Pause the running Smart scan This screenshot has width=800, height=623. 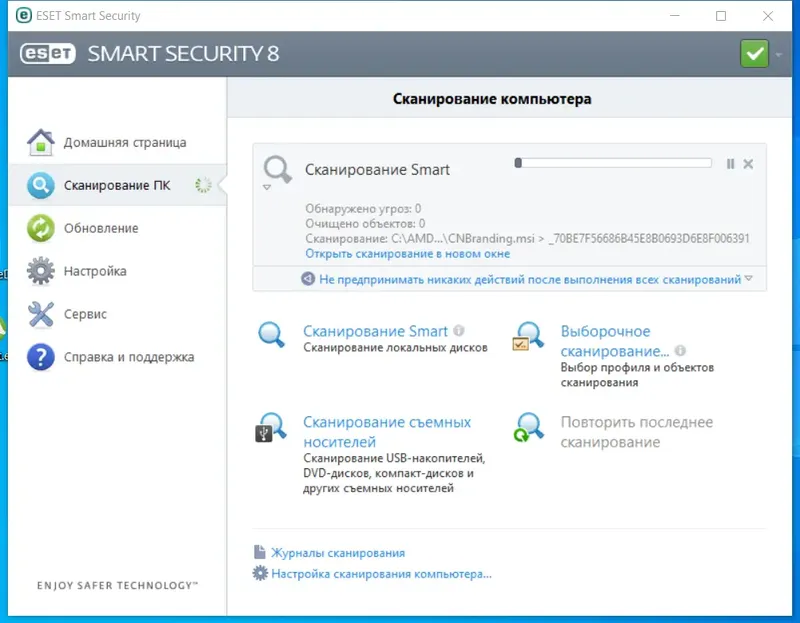(x=730, y=164)
